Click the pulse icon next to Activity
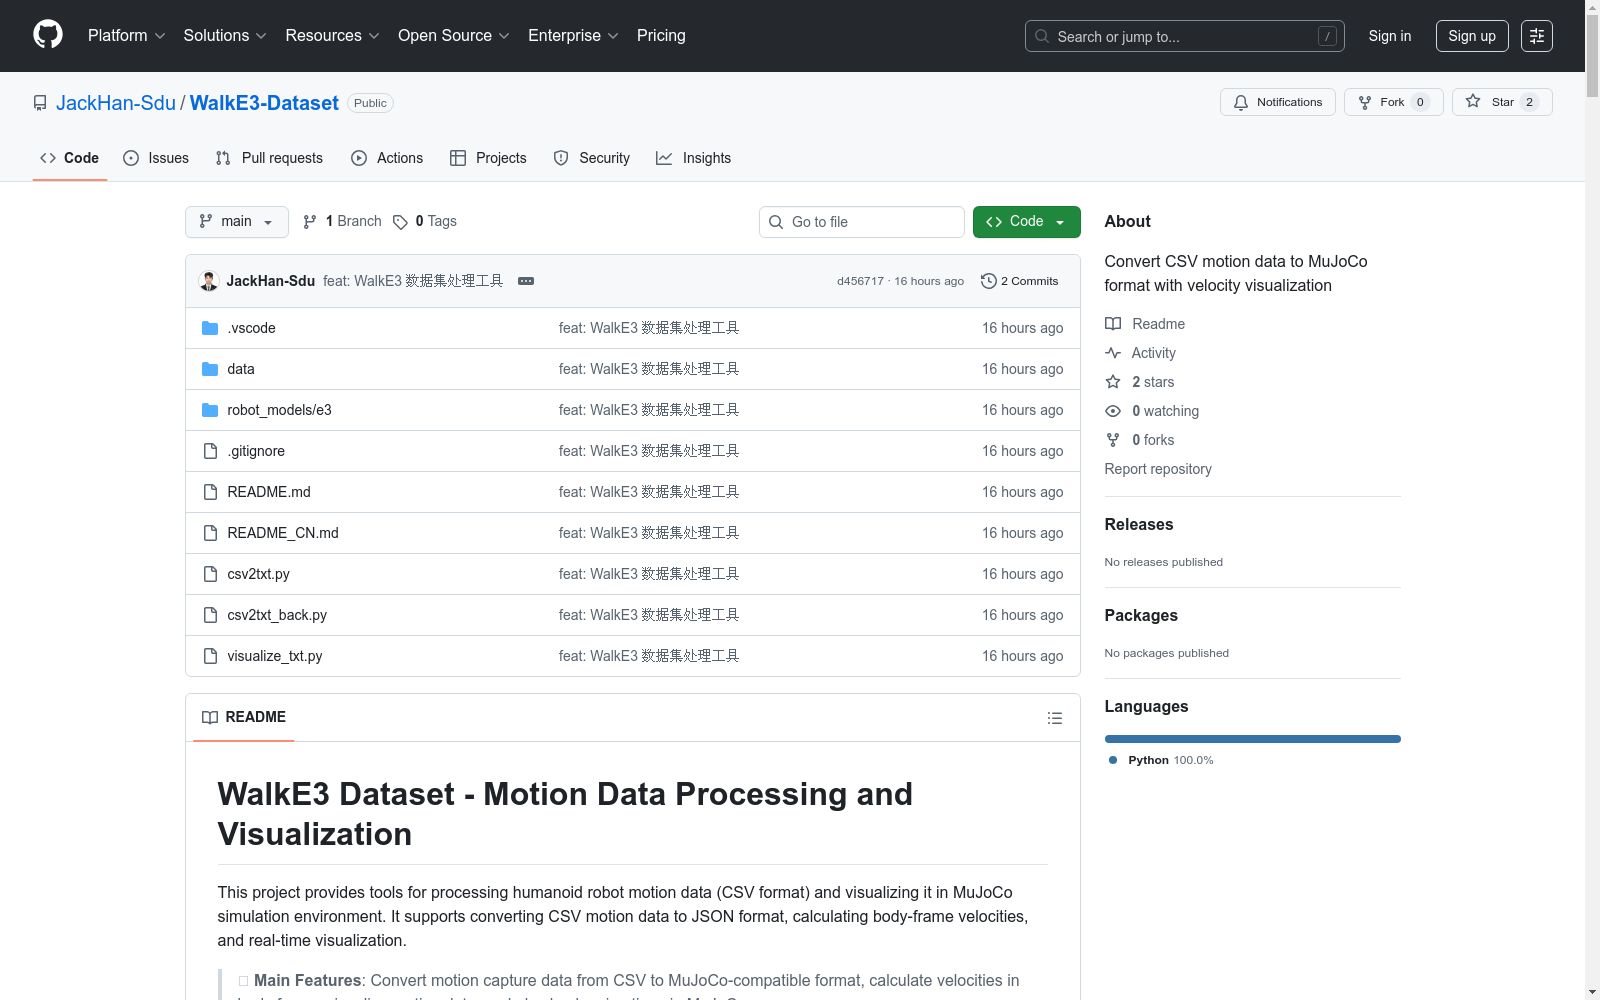Screen dimensions: 1600x1000 [1113, 353]
